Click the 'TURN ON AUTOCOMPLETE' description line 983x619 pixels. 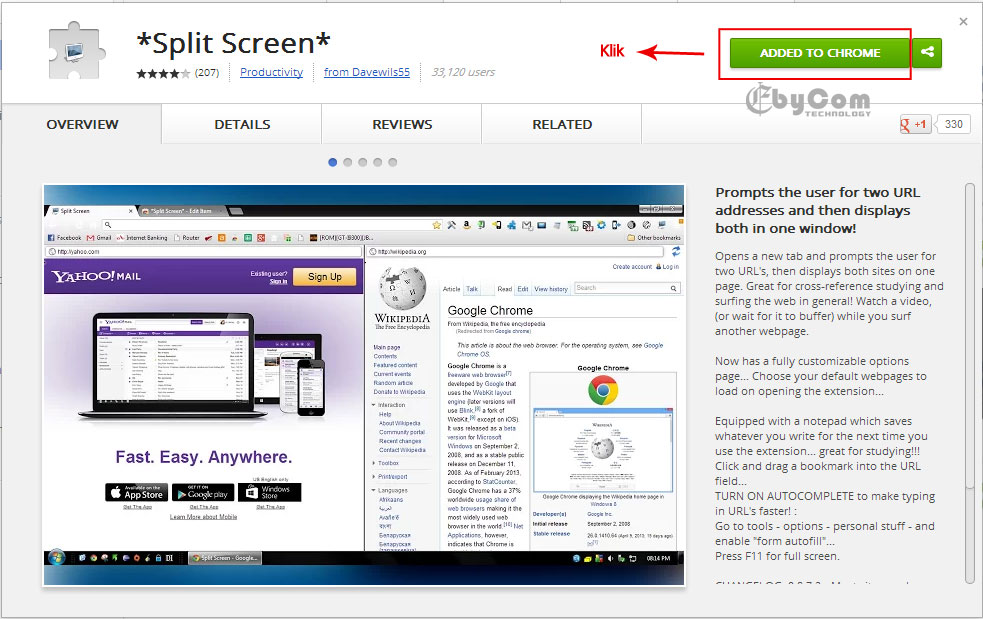point(824,504)
